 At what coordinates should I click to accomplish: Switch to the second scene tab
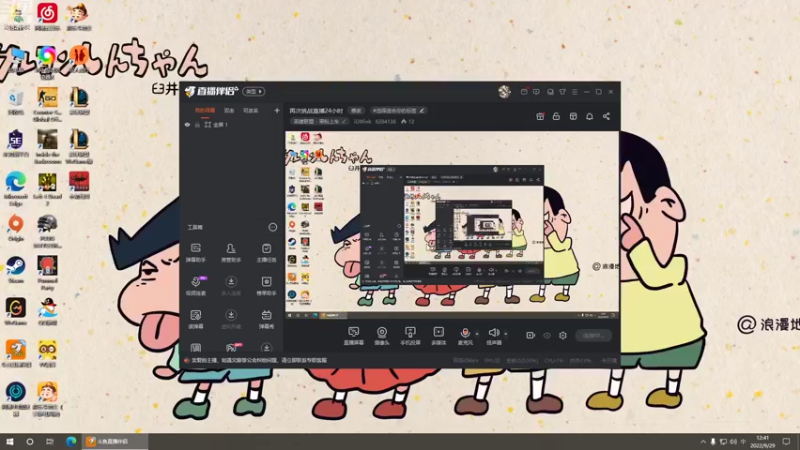coord(229,110)
